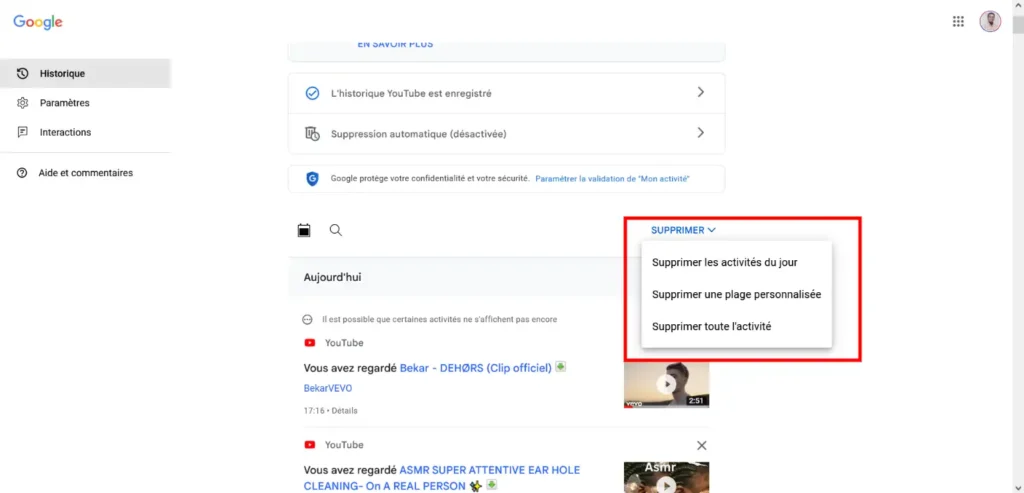
Task: Open the calendar date filter icon
Action: [x=304, y=230]
